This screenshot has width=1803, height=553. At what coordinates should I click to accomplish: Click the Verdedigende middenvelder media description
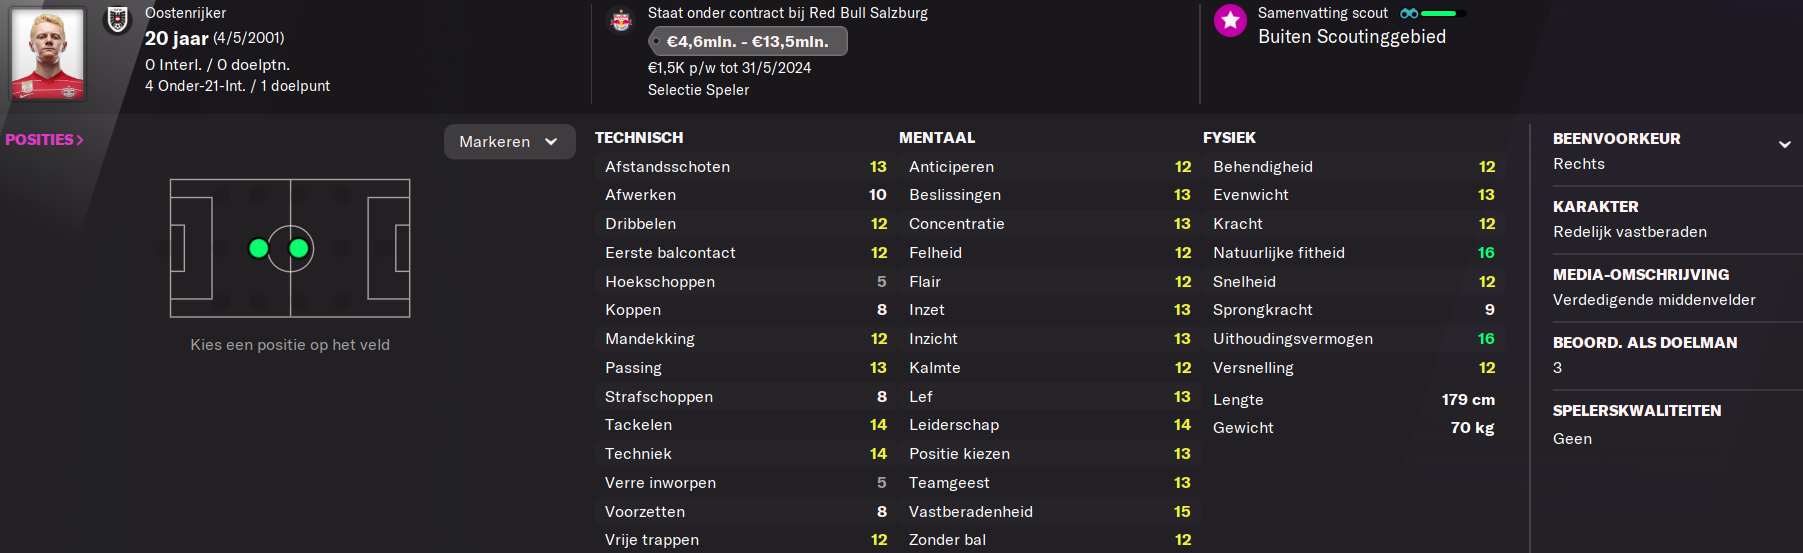tap(1654, 300)
